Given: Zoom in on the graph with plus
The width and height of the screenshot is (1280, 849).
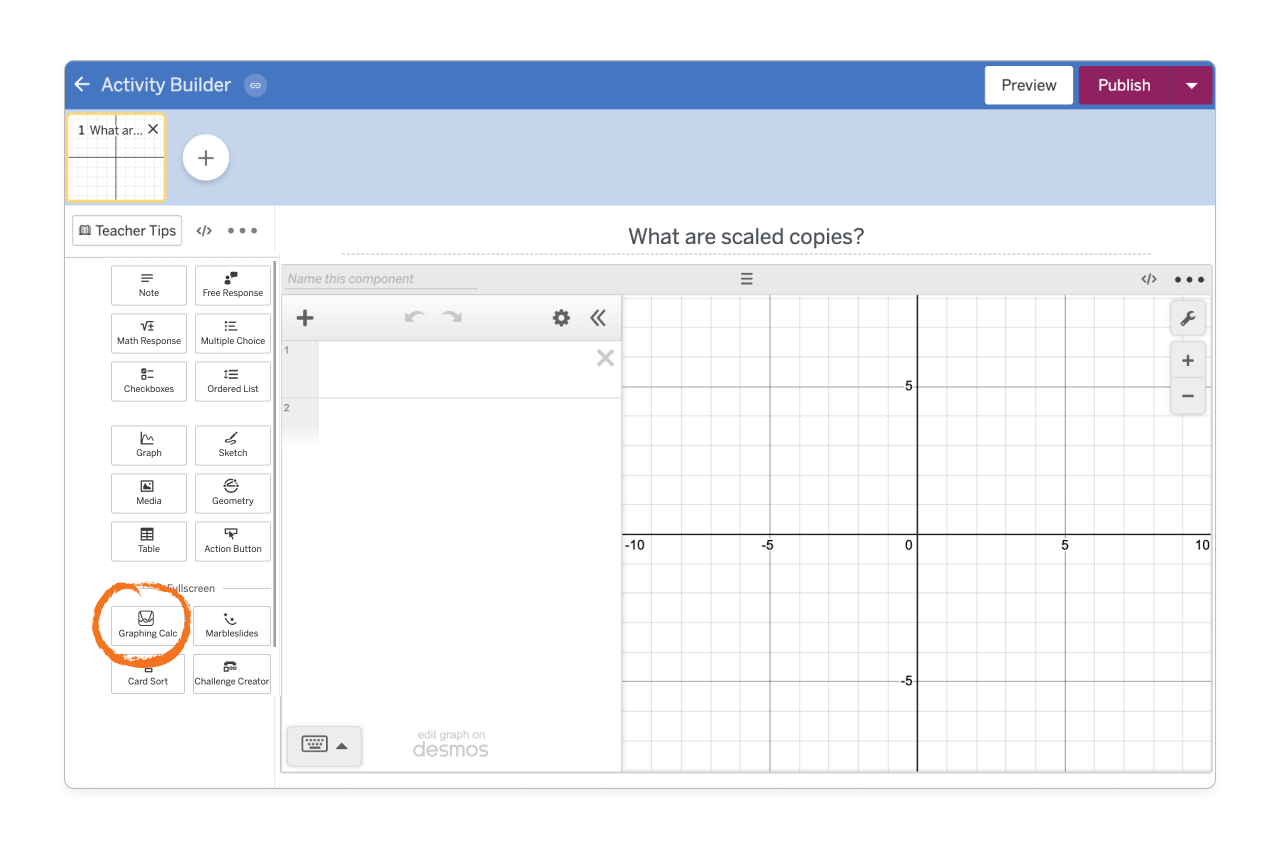Looking at the screenshot, I should click(x=1187, y=360).
